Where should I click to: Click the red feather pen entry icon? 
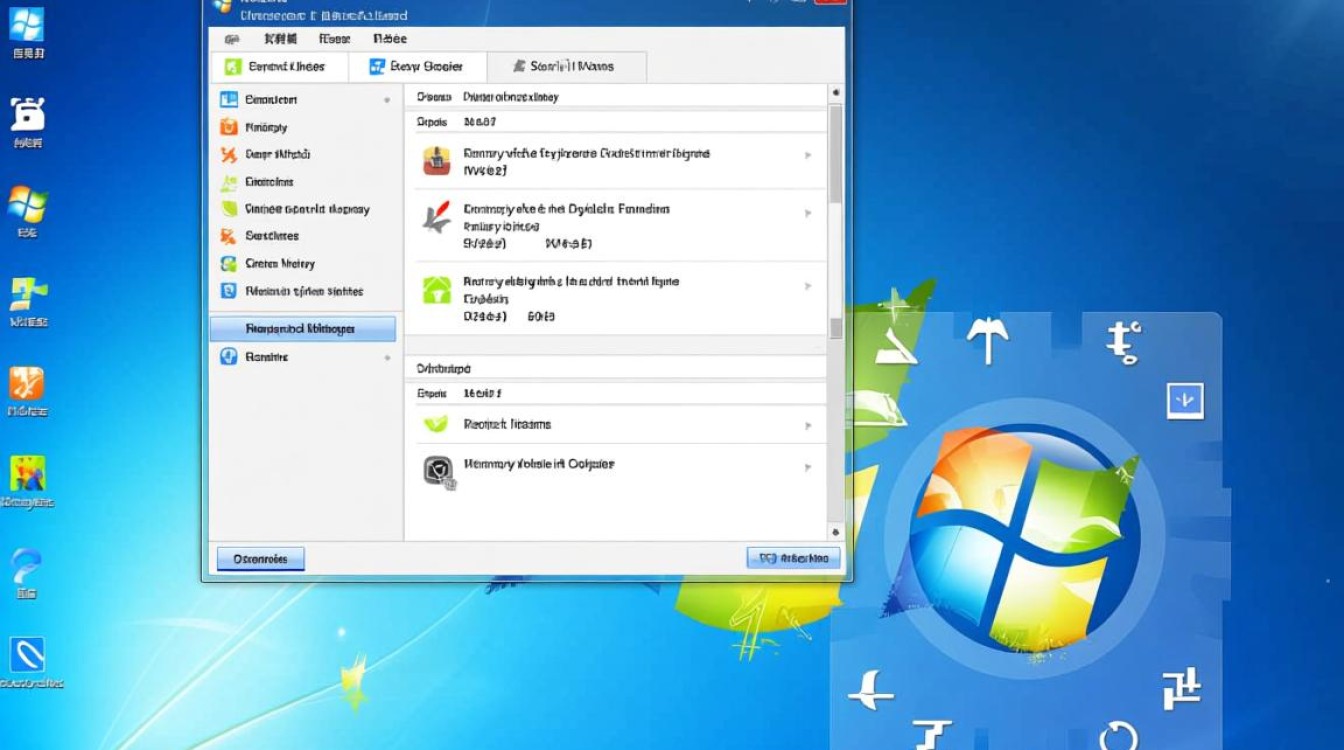[436, 217]
